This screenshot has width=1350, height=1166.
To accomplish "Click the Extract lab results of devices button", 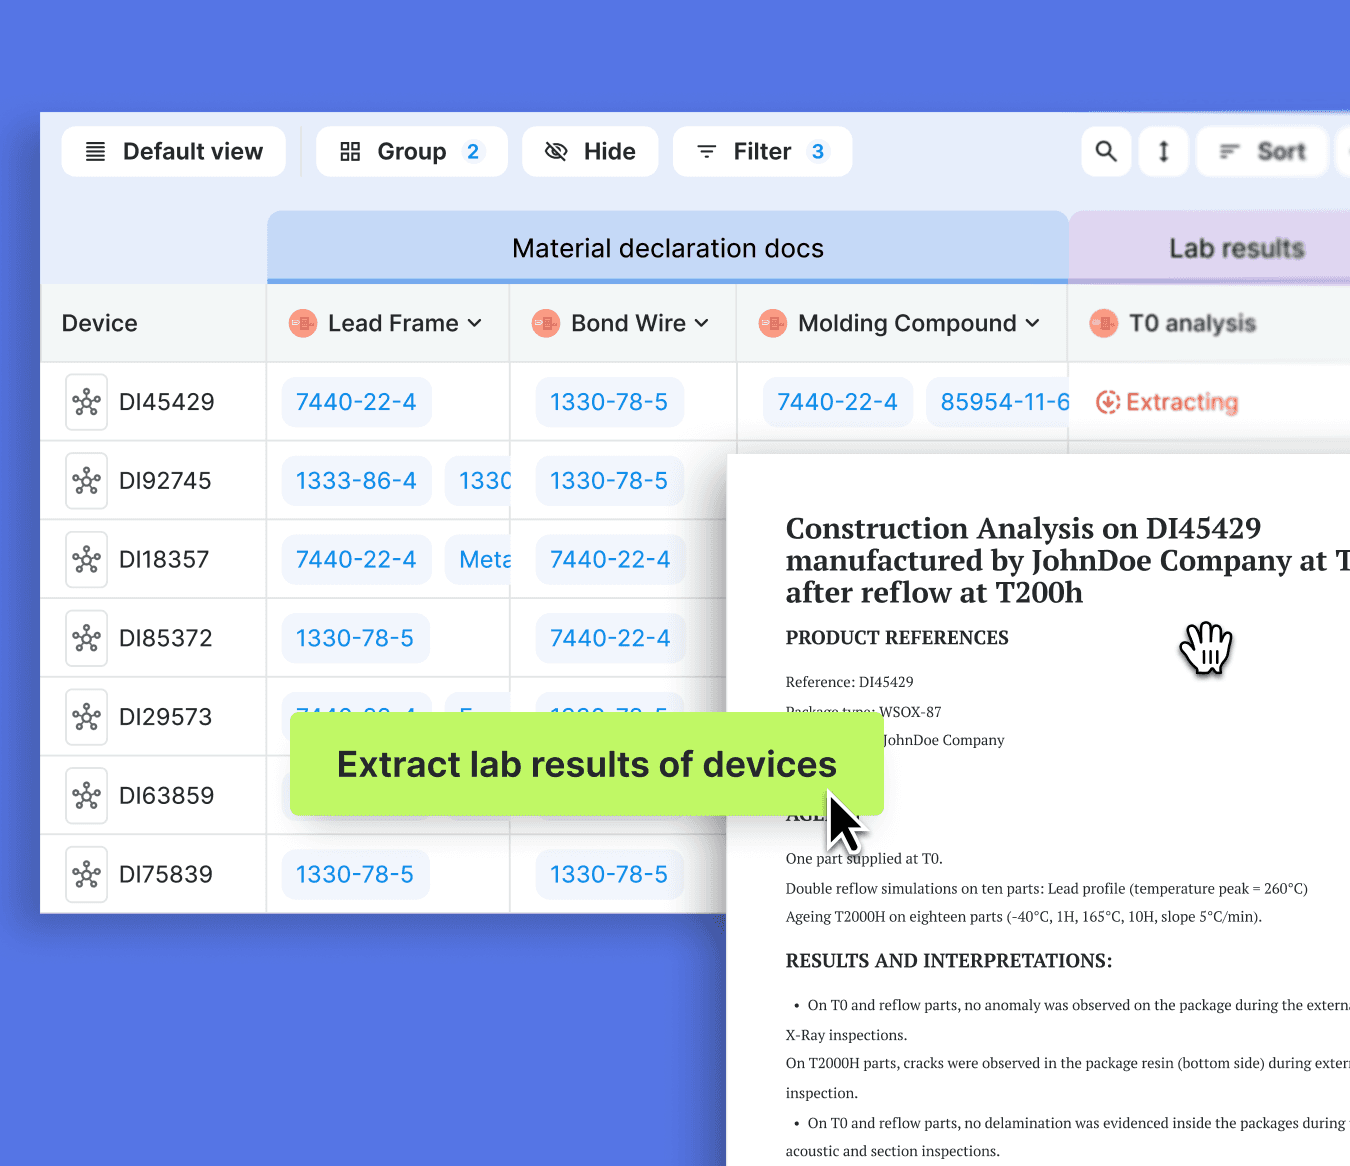I will point(587,764).
